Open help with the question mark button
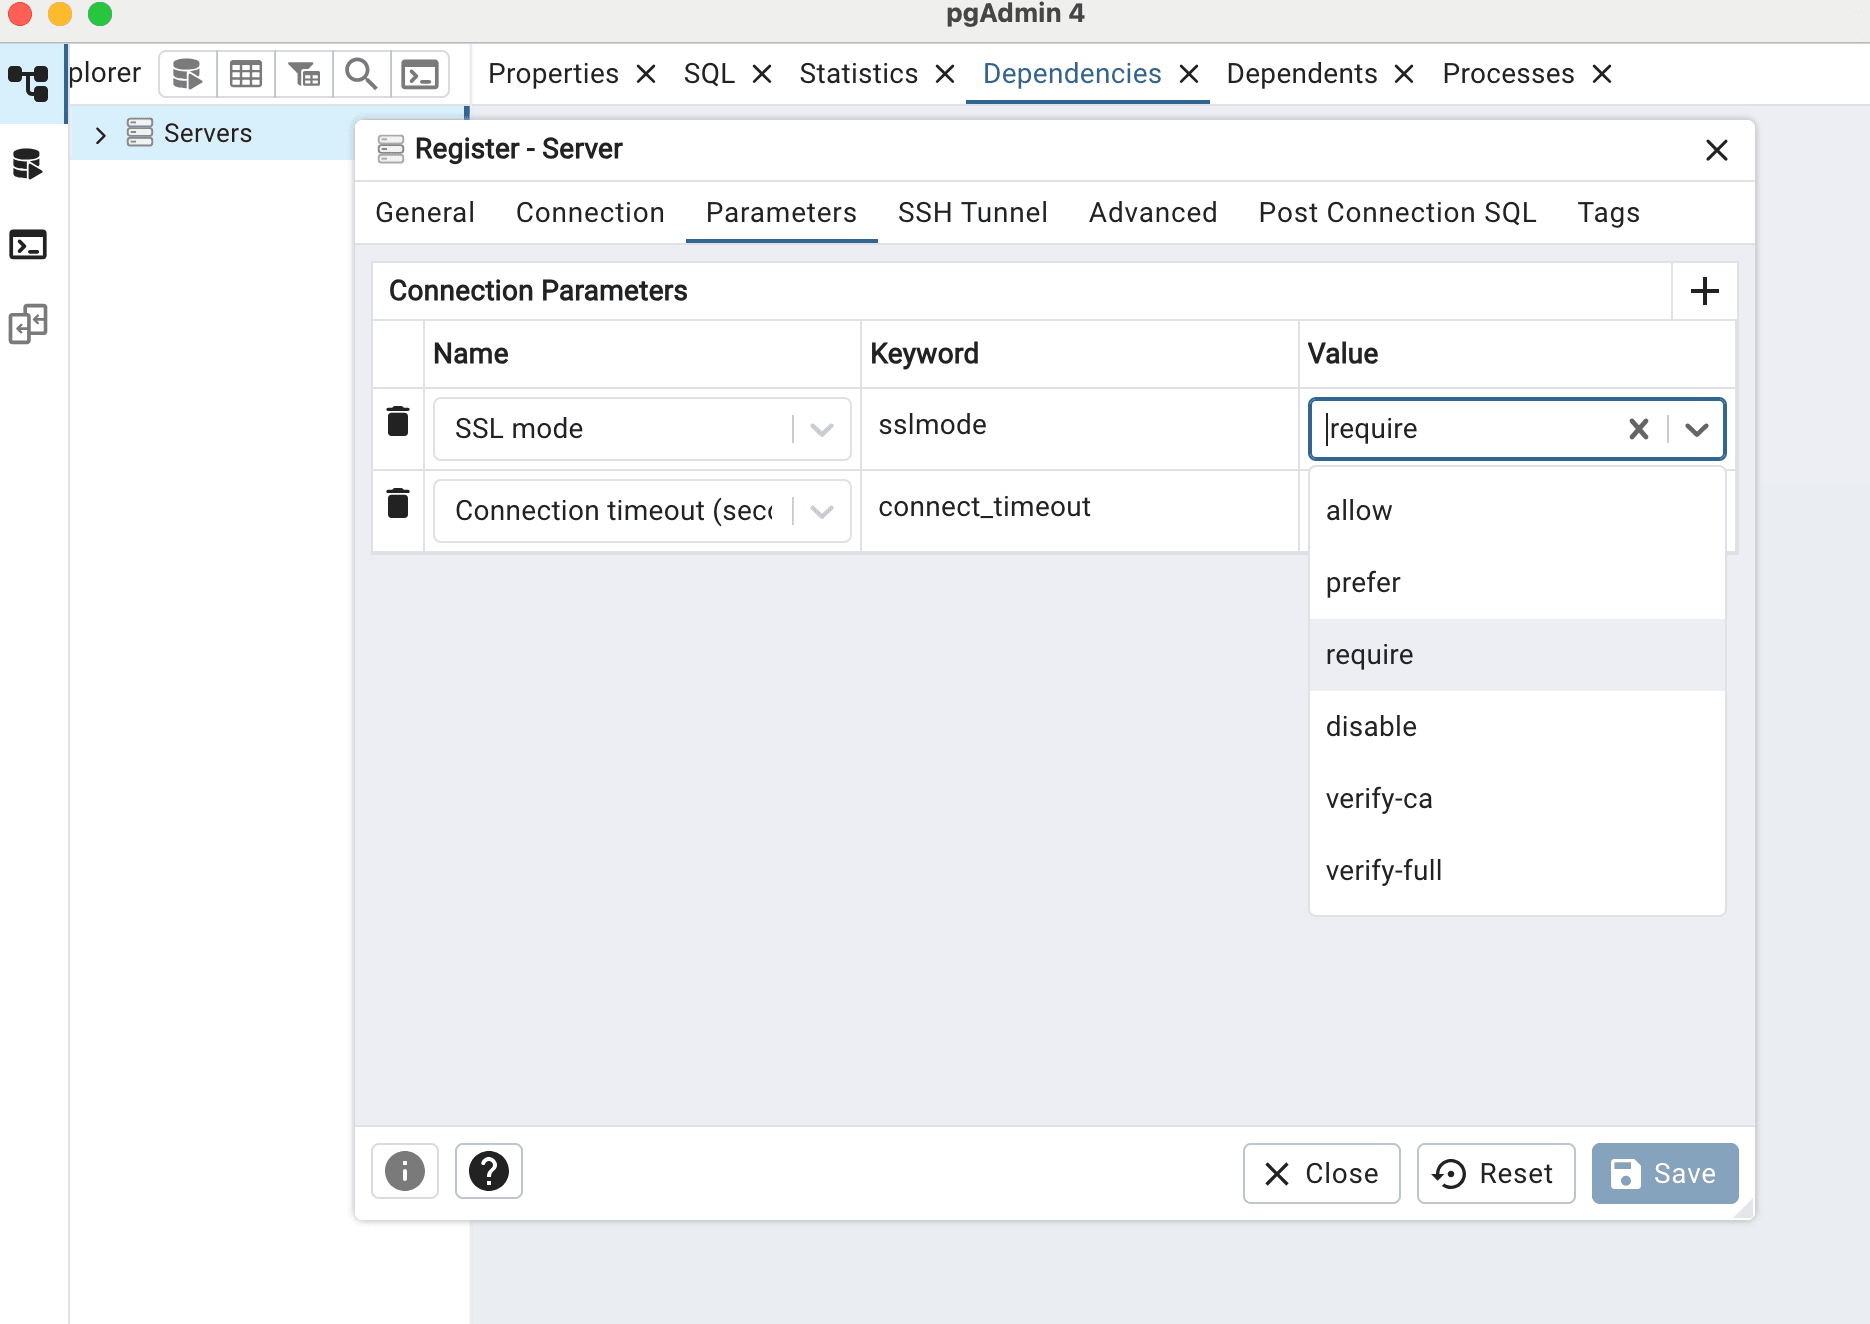This screenshot has height=1324, width=1870. point(489,1171)
